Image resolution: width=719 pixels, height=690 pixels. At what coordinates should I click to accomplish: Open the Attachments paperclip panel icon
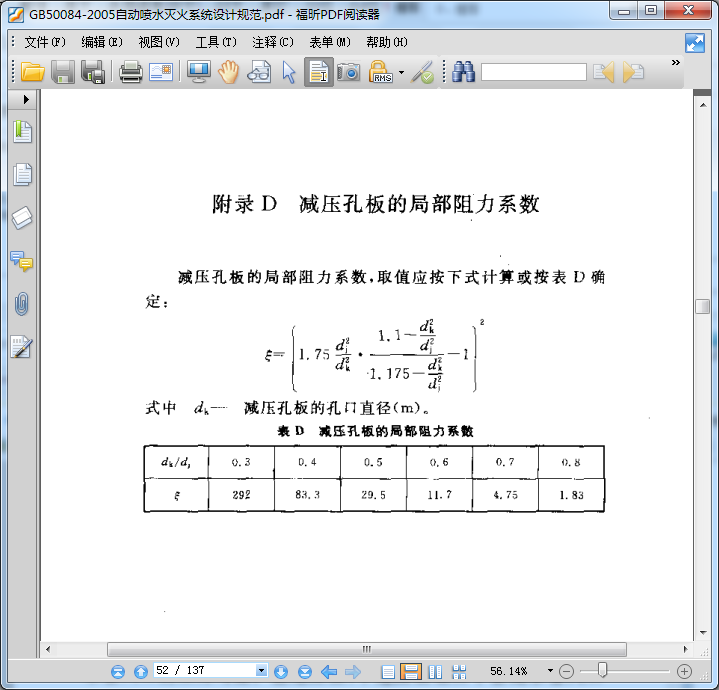coord(22,304)
